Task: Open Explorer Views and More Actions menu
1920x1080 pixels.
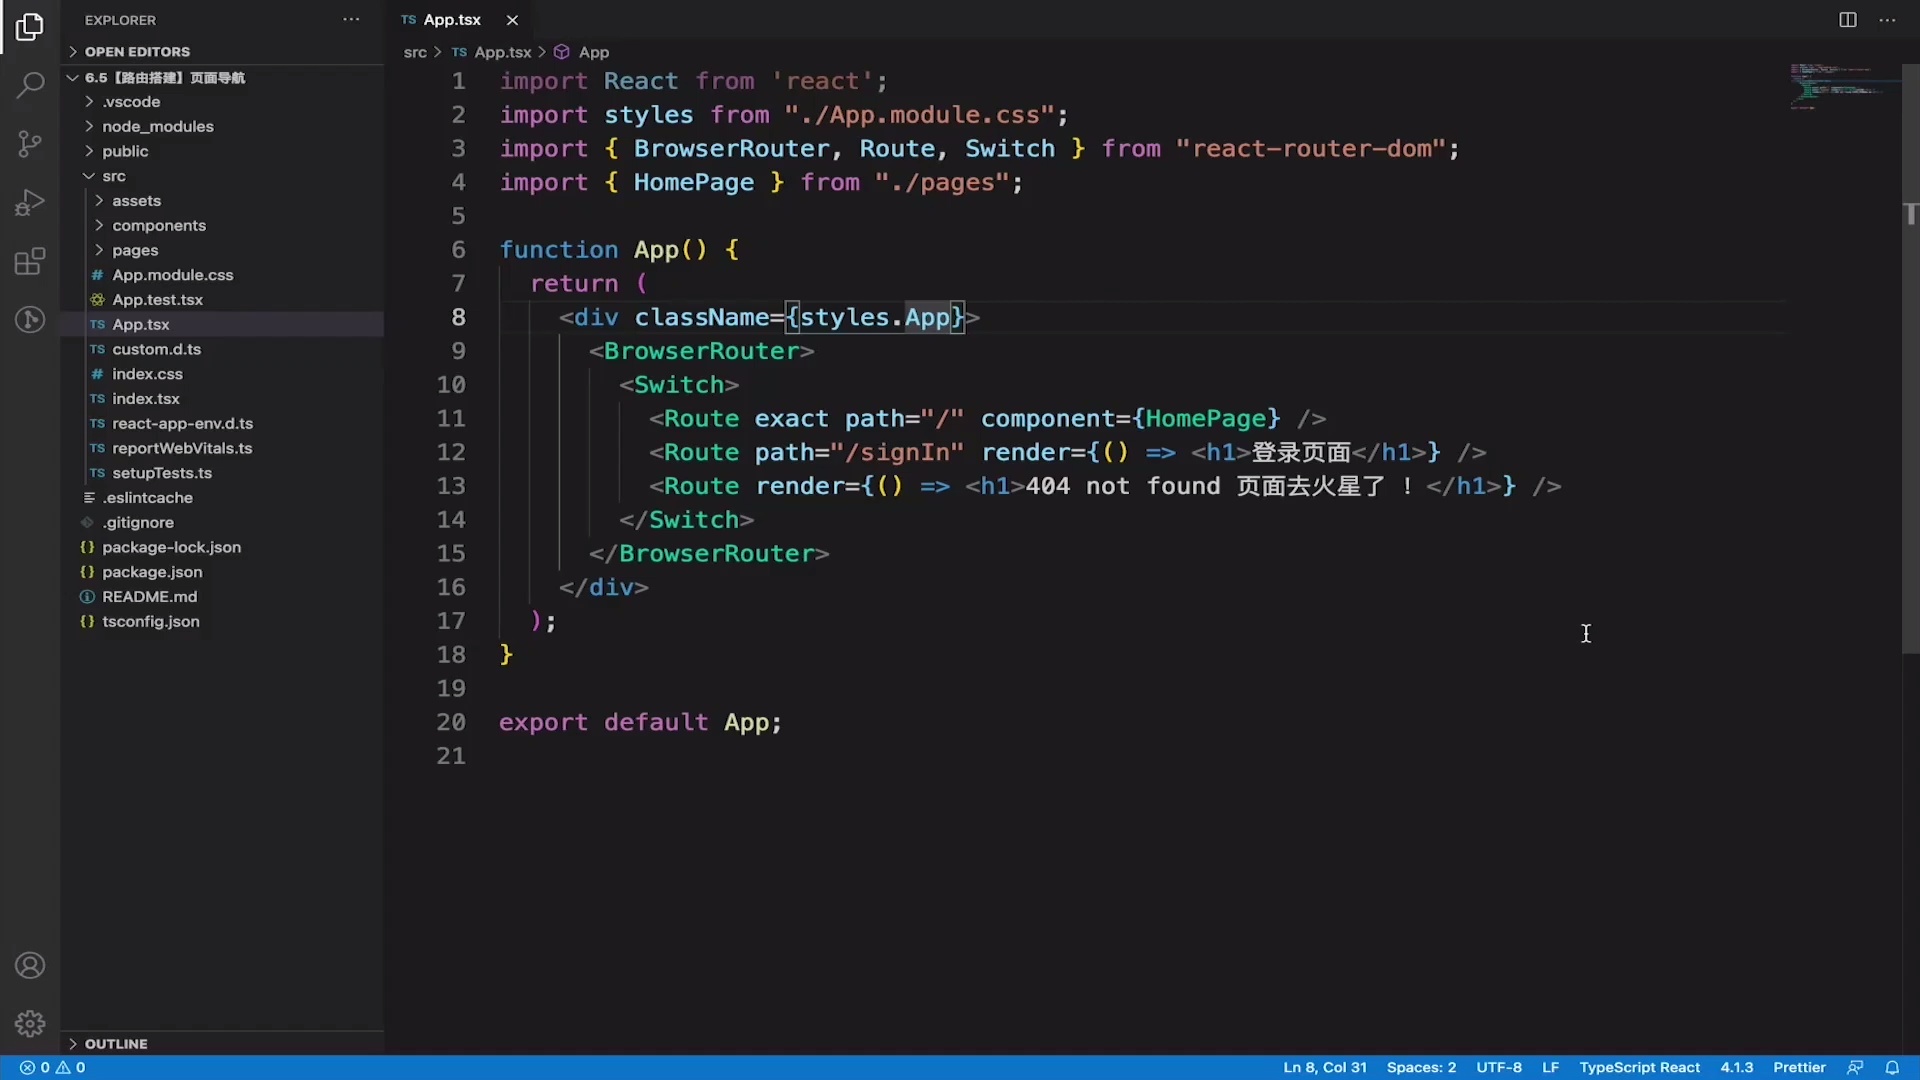Action: (351, 19)
